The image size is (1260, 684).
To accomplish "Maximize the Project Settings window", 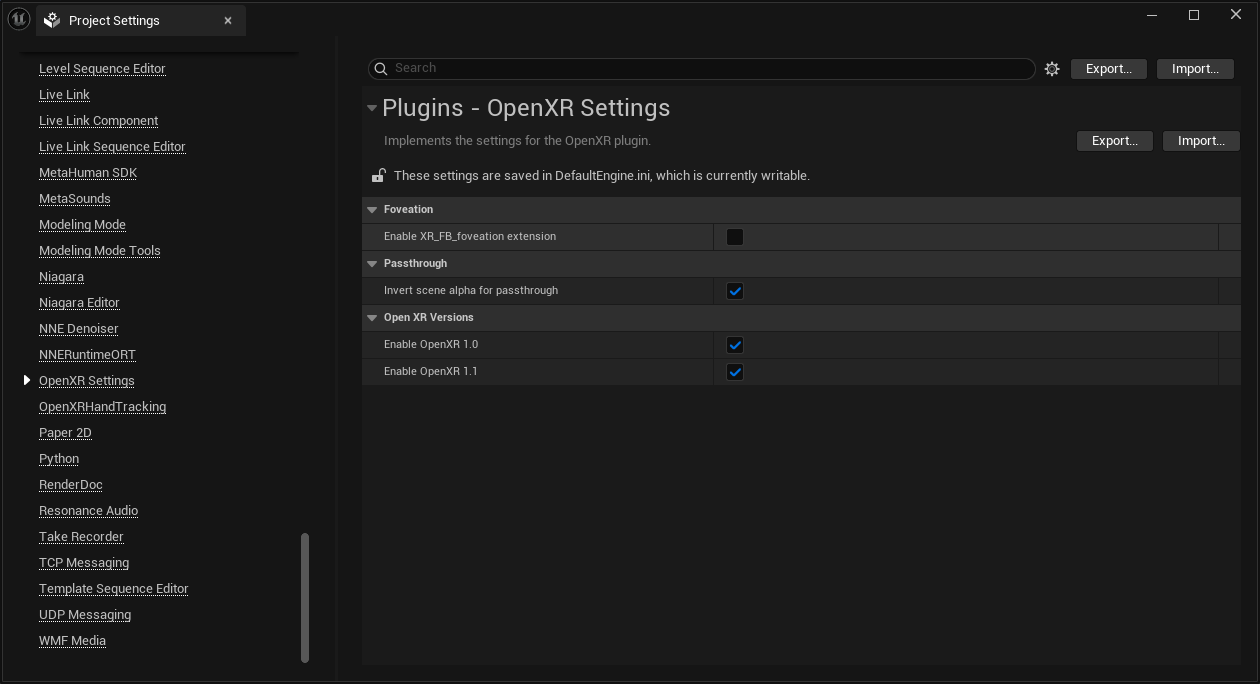I will pos(1194,15).
